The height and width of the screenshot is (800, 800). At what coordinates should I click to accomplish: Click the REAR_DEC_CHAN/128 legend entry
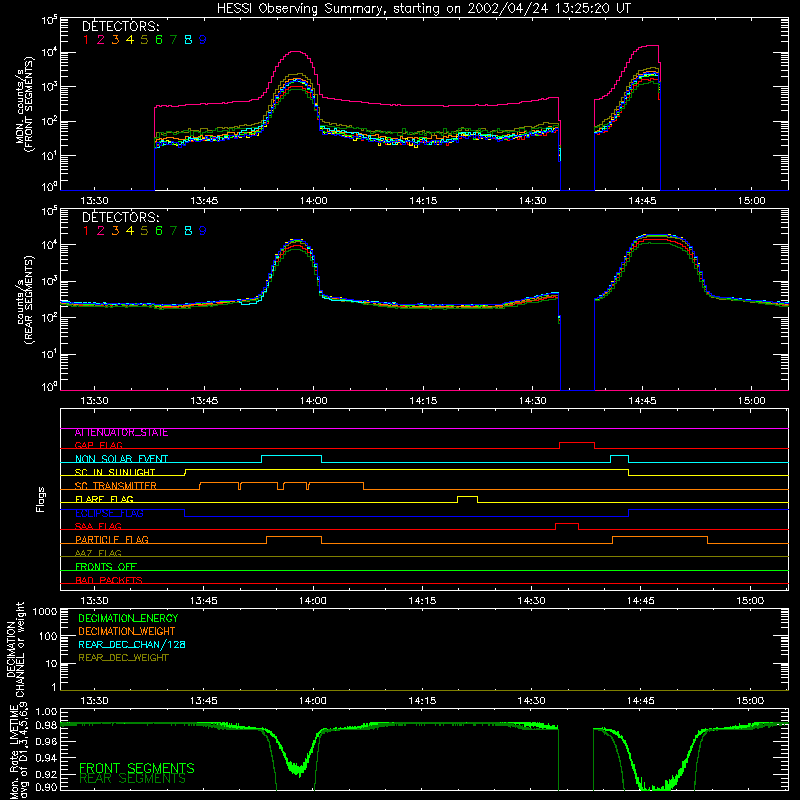[132, 644]
